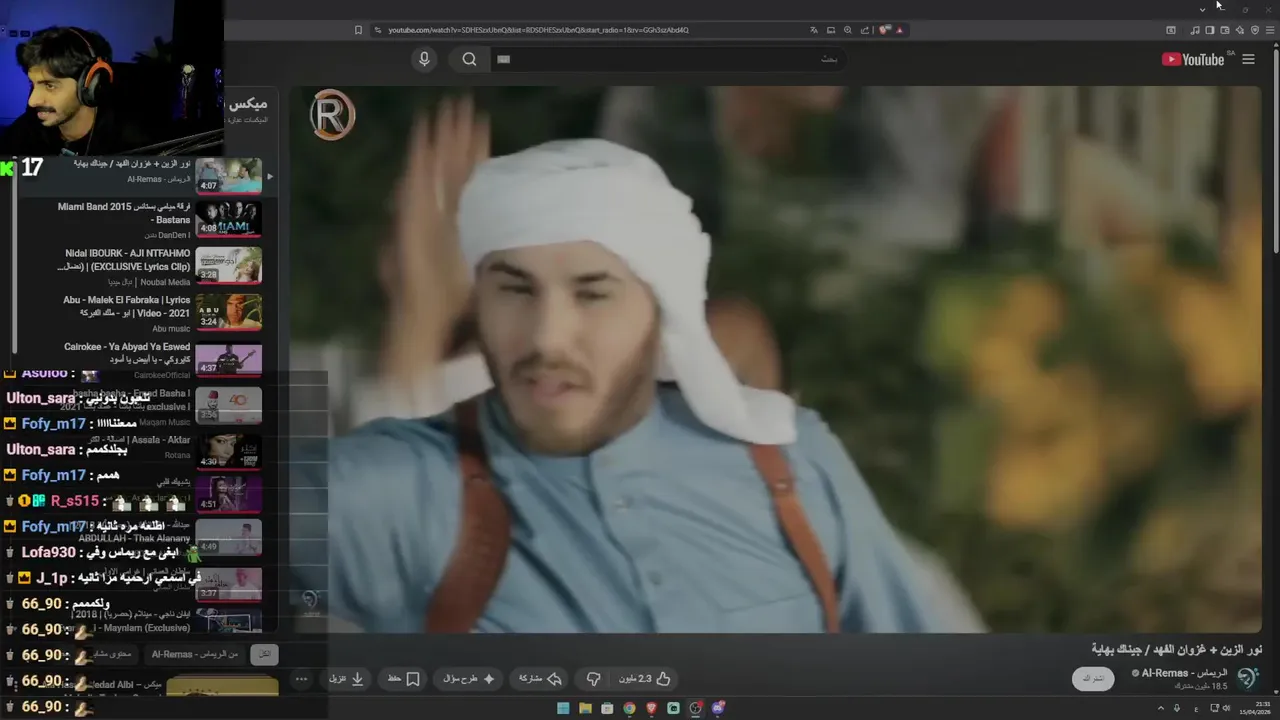This screenshot has width=1280, height=720.
Task: Play the Abu Malek El Fabraka thumbnail
Action: pyautogui.click(x=229, y=312)
